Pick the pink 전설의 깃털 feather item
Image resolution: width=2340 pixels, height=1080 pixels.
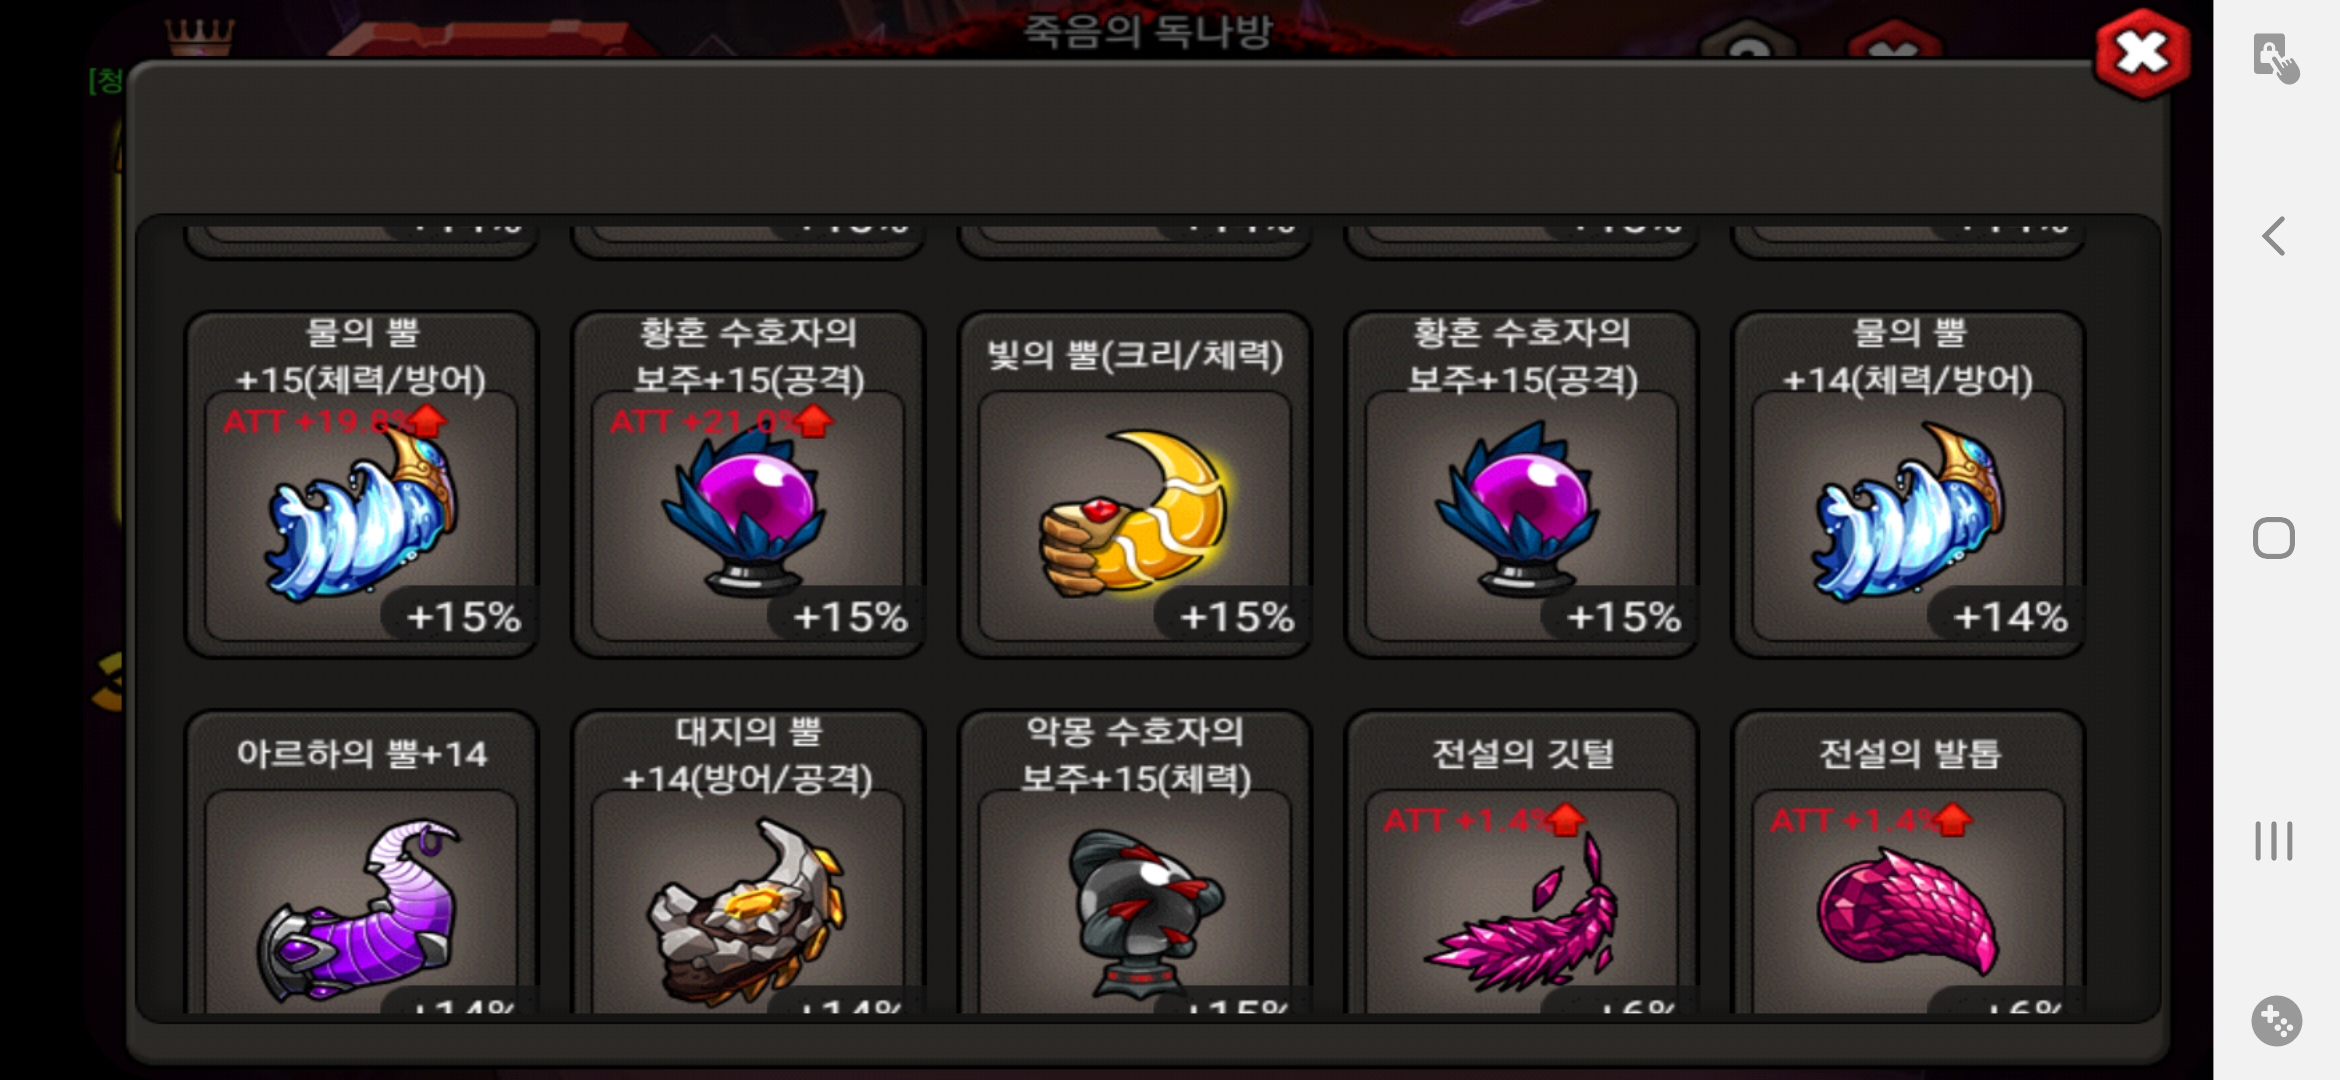[x=1521, y=862]
